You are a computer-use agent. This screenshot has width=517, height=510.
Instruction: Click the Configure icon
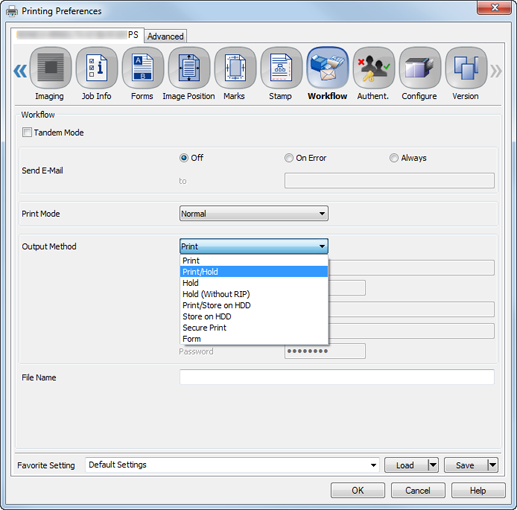tap(420, 68)
